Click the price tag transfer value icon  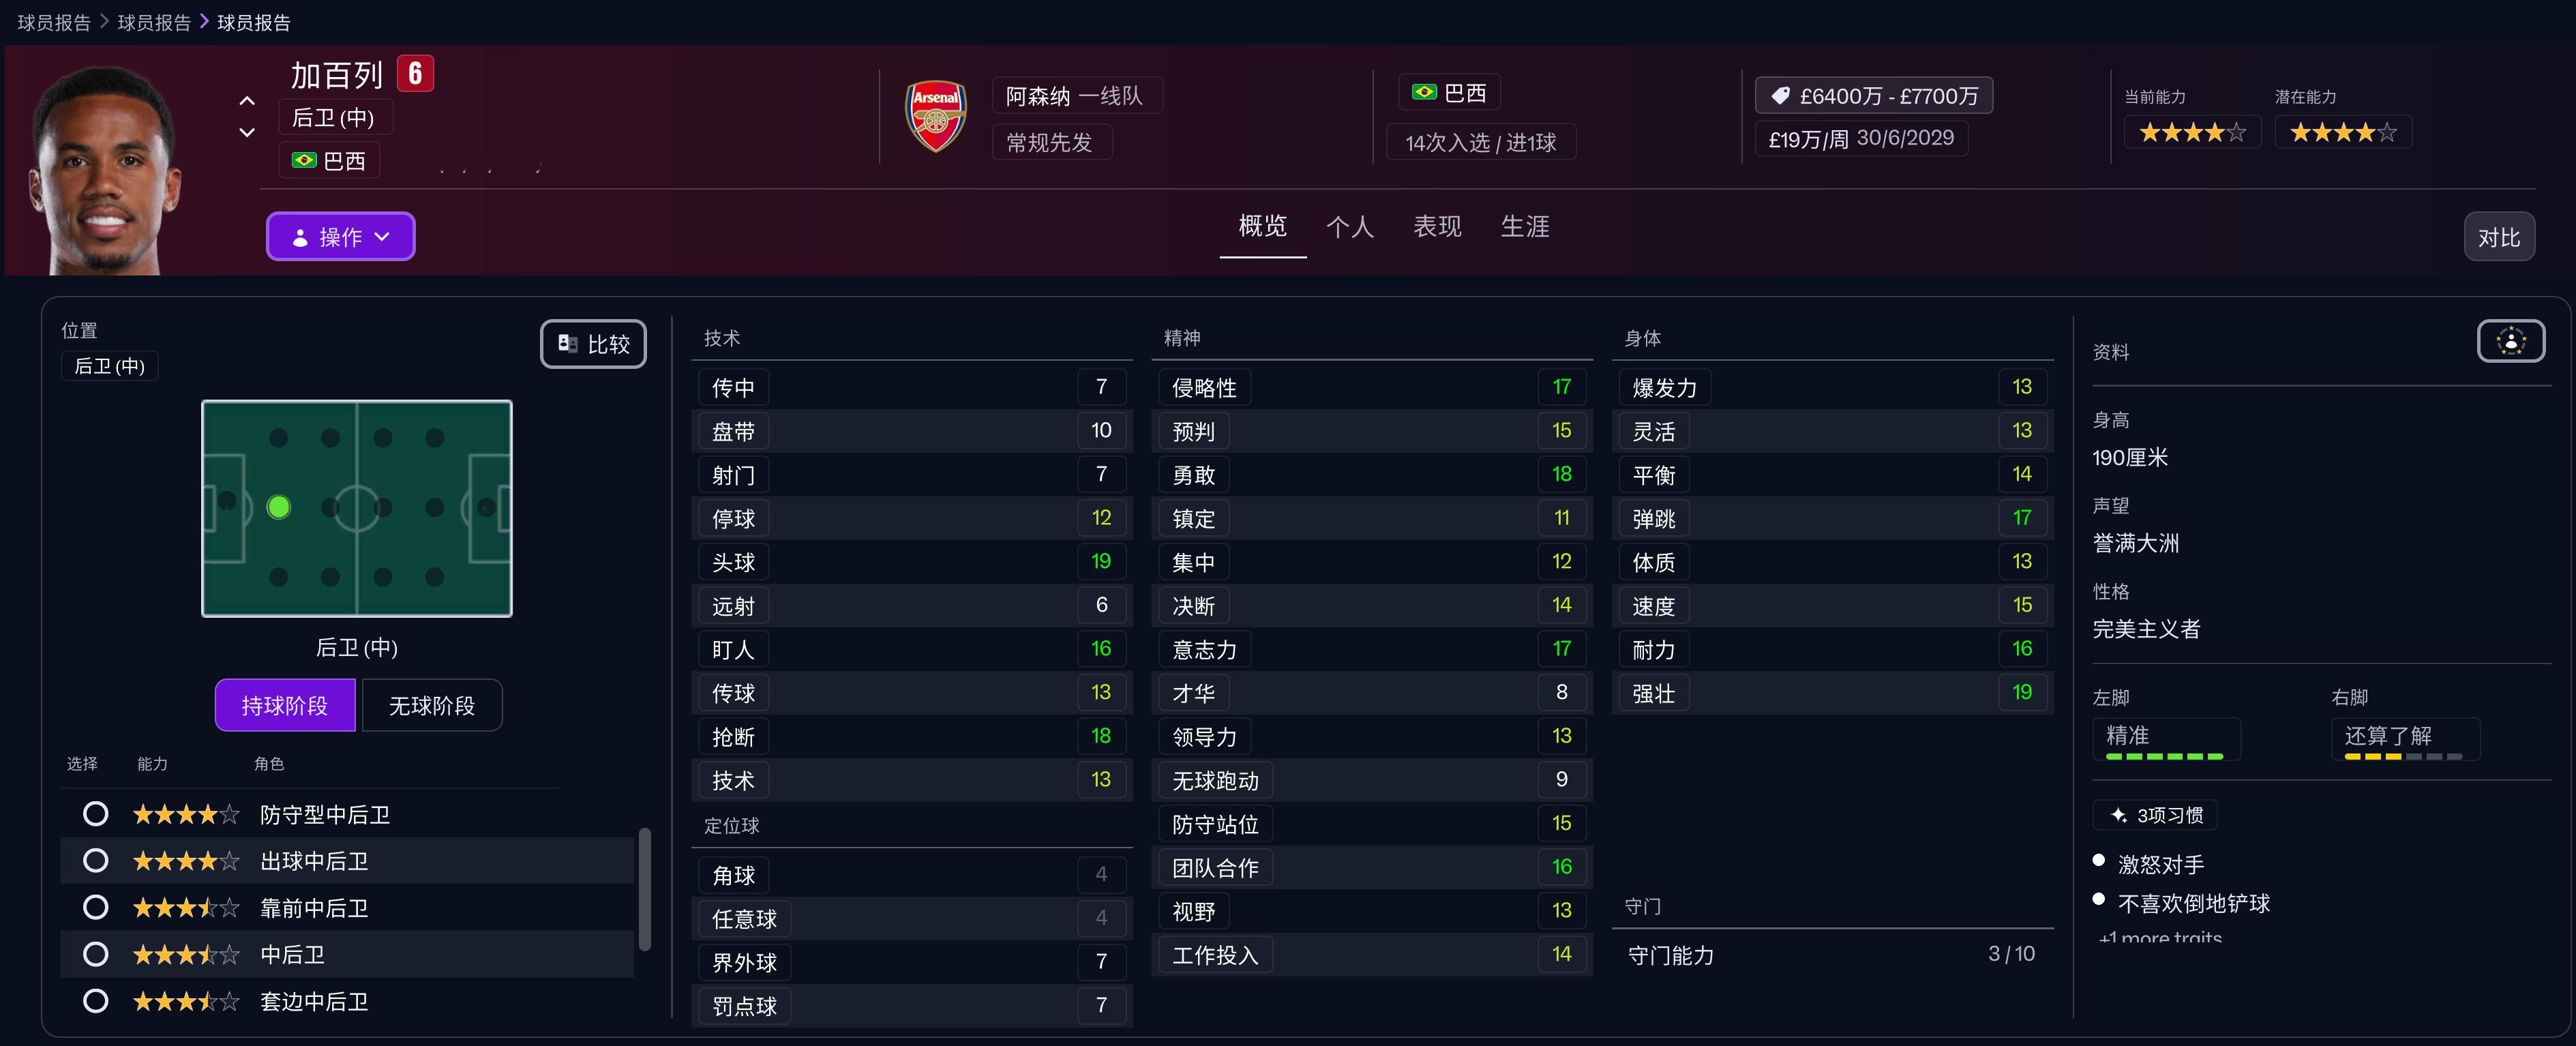coord(1780,96)
